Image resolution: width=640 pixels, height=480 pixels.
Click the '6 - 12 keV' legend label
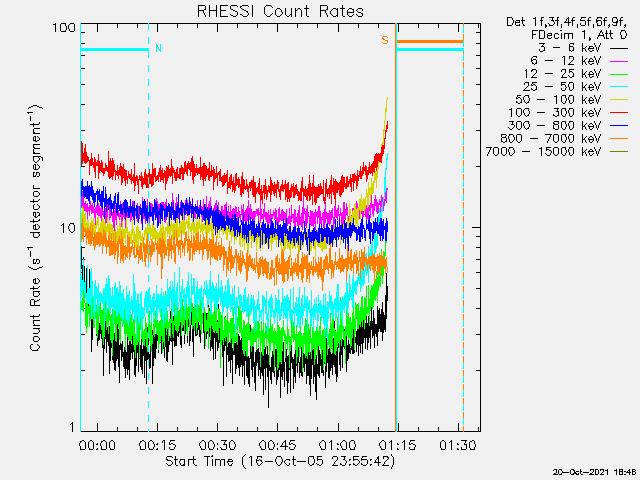[x=566, y=61]
